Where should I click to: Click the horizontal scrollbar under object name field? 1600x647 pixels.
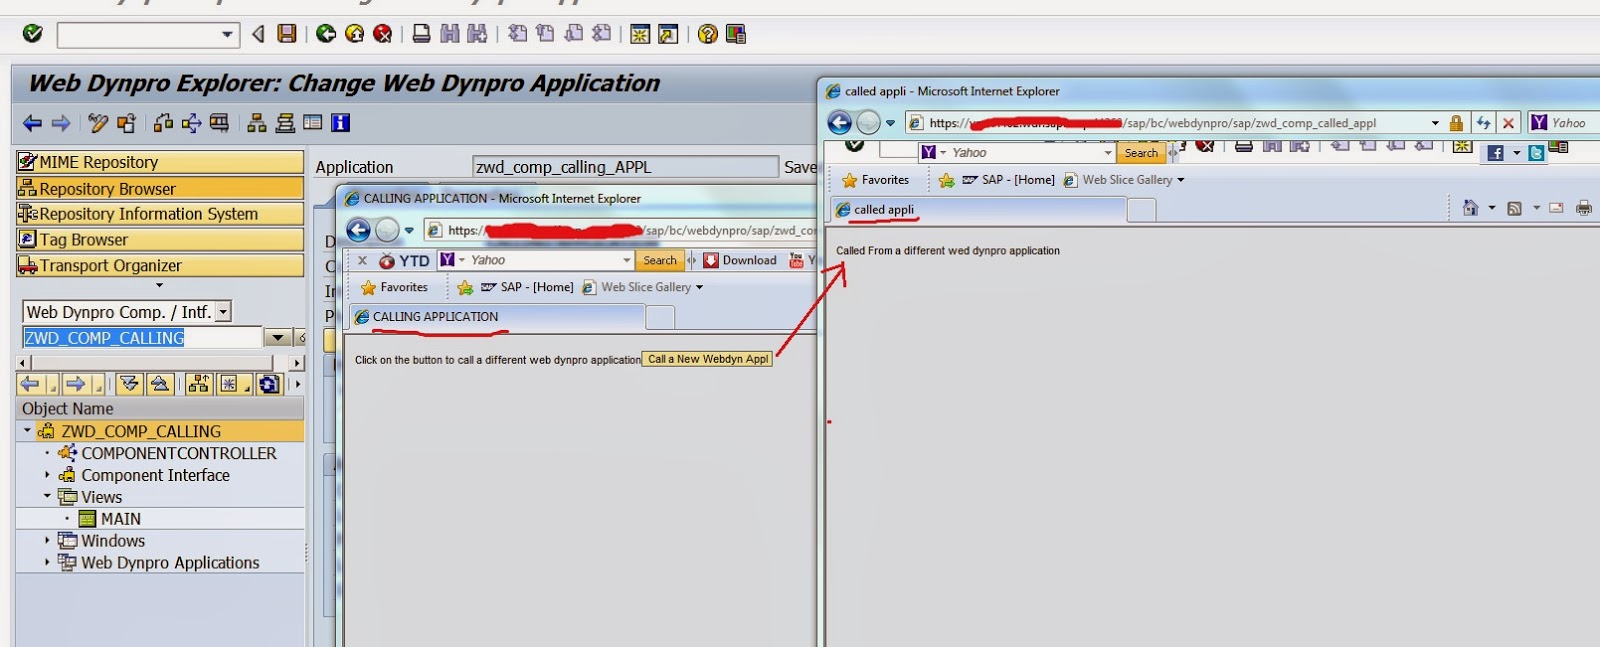pos(160,362)
